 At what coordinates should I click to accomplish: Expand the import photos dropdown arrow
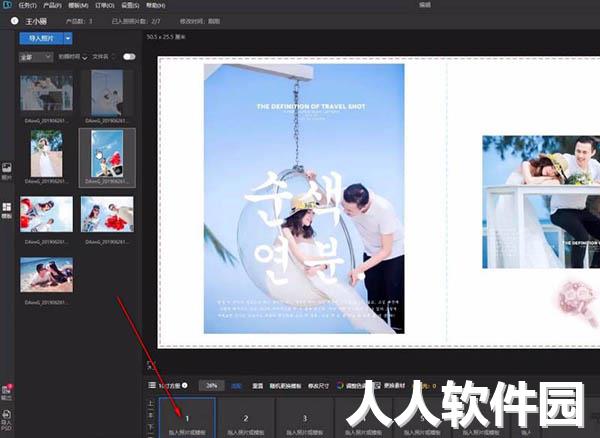coord(68,38)
